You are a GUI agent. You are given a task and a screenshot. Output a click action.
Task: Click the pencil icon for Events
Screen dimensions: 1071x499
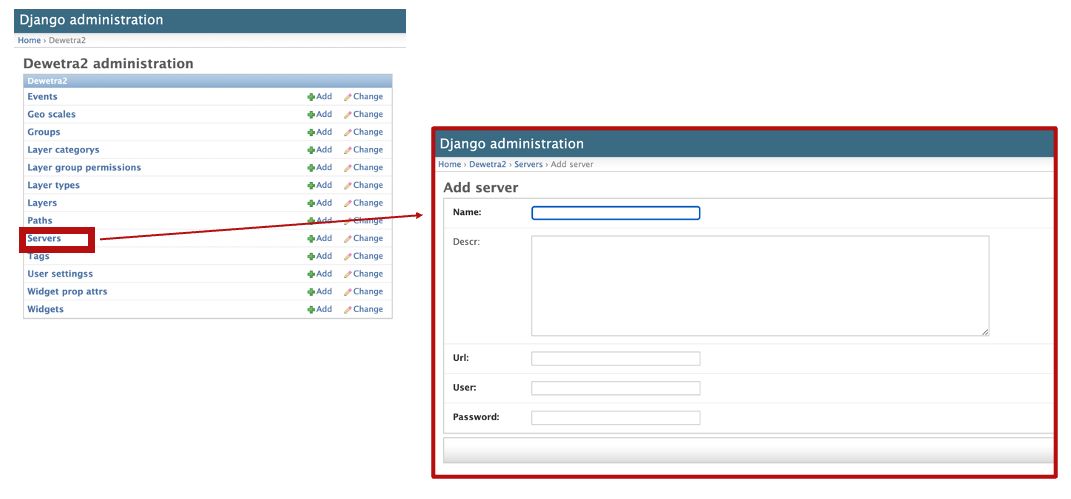(348, 97)
